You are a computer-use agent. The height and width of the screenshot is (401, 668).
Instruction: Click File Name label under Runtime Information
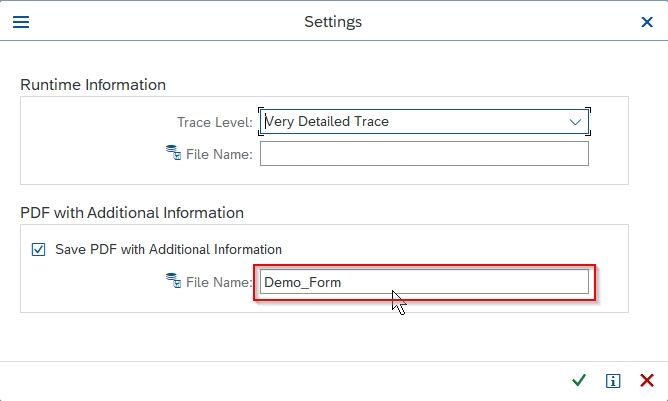(x=219, y=154)
